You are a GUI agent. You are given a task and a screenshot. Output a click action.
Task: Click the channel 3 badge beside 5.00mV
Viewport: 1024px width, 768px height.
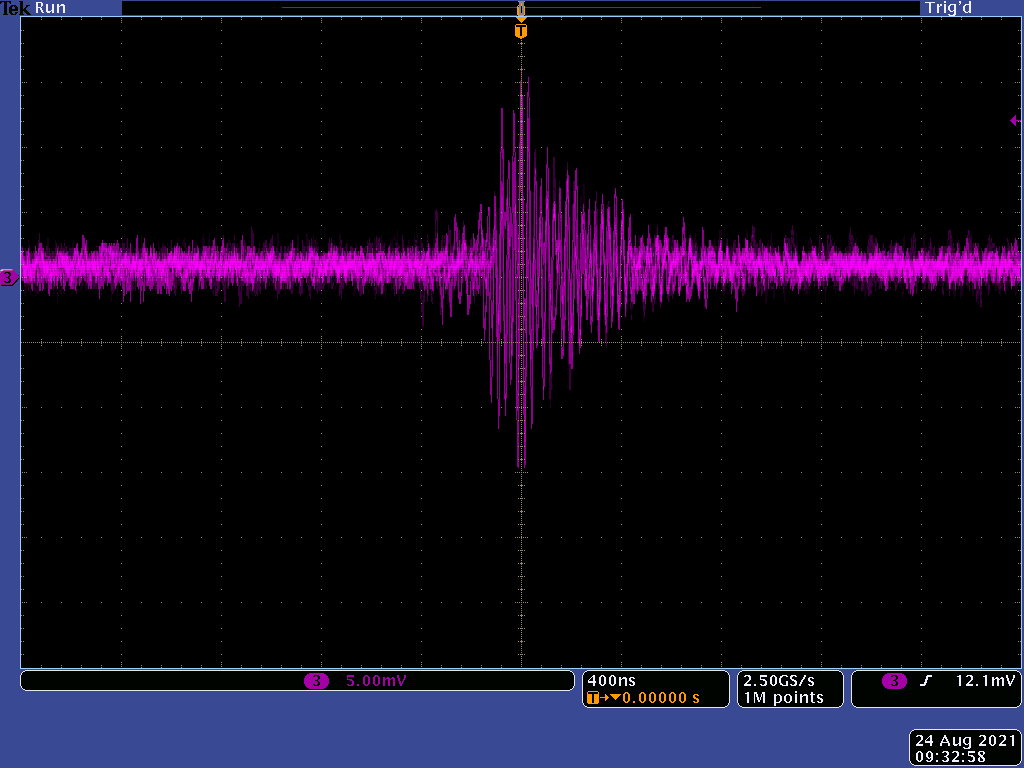pos(316,681)
